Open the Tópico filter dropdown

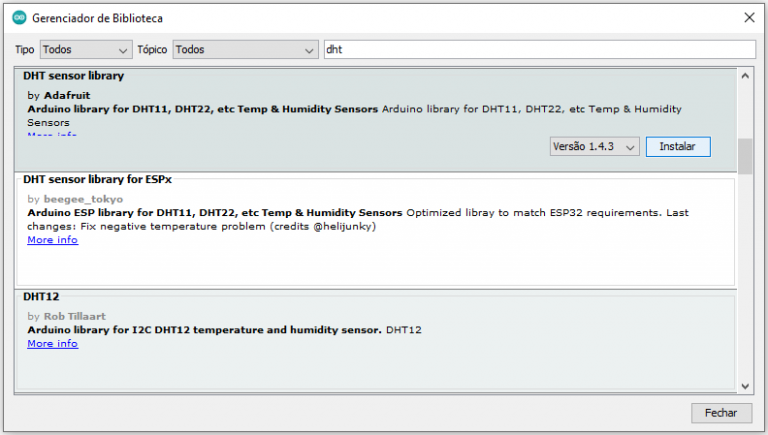tap(245, 49)
